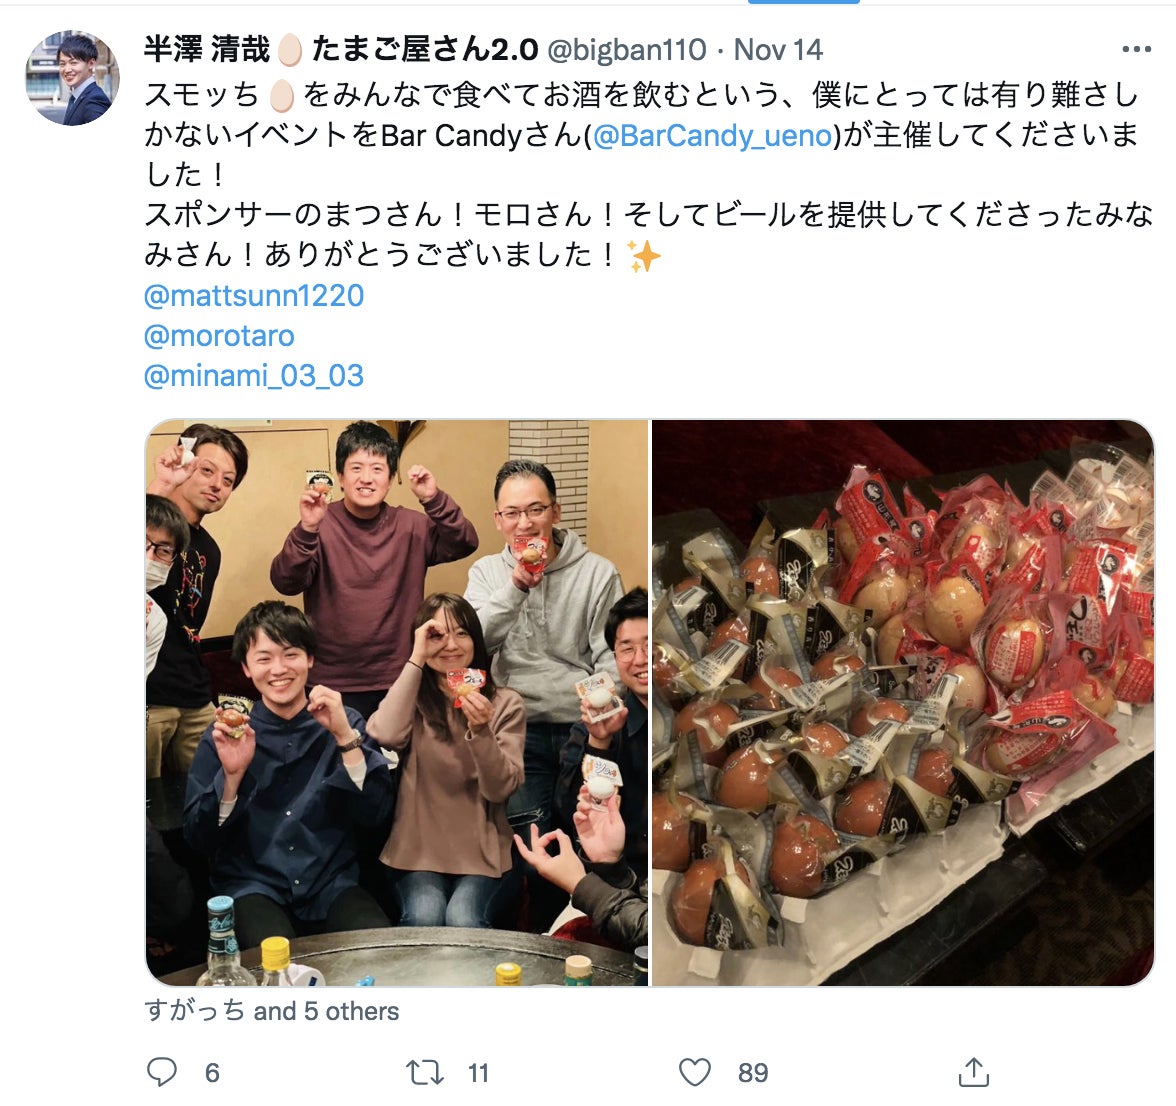This screenshot has height=1106, width=1176.
Task: Click the @bigban110 handle
Action: pyautogui.click(x=627, y=49)
